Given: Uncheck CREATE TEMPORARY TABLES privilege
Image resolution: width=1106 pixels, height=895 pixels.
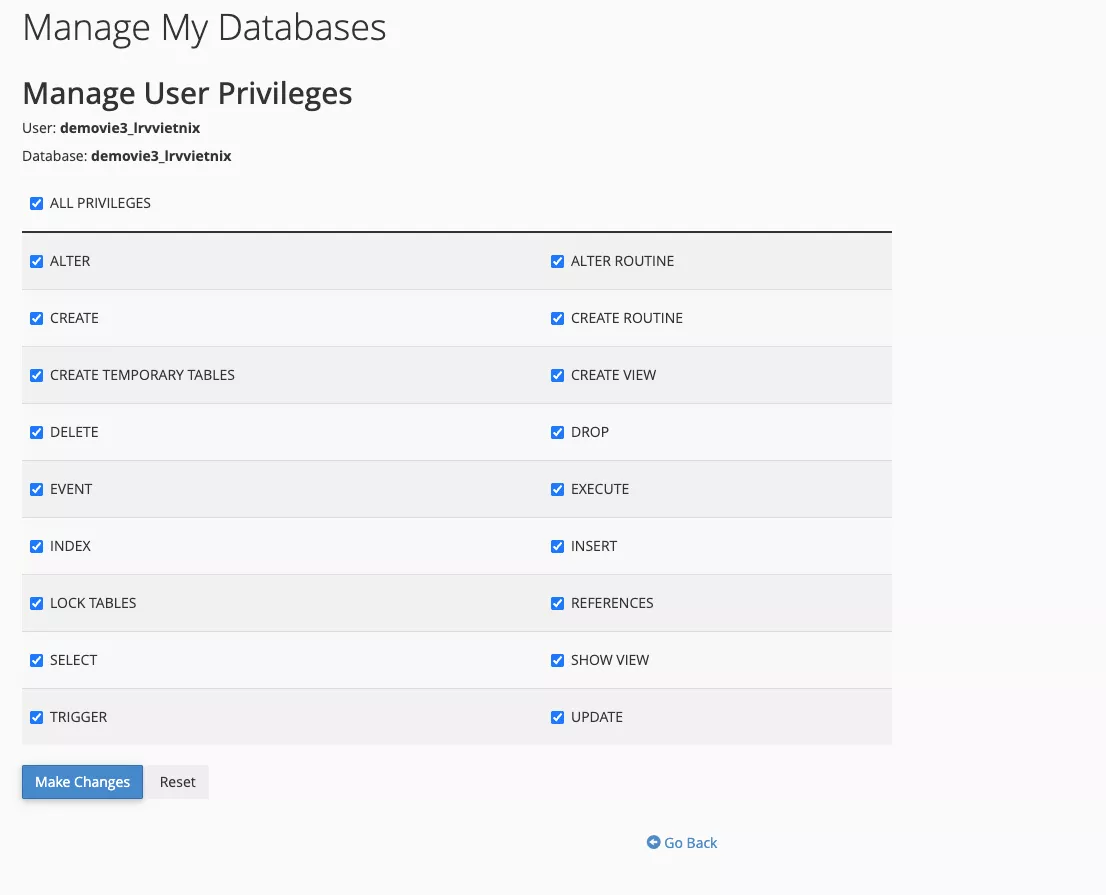Looking at the screenshot, I should click(x=37, y=375).
